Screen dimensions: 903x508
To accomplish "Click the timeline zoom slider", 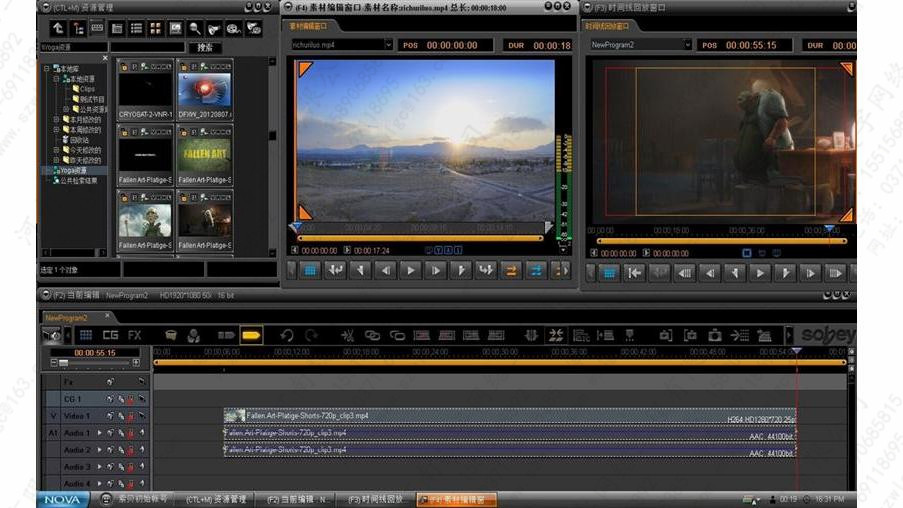I will [64, 363].
